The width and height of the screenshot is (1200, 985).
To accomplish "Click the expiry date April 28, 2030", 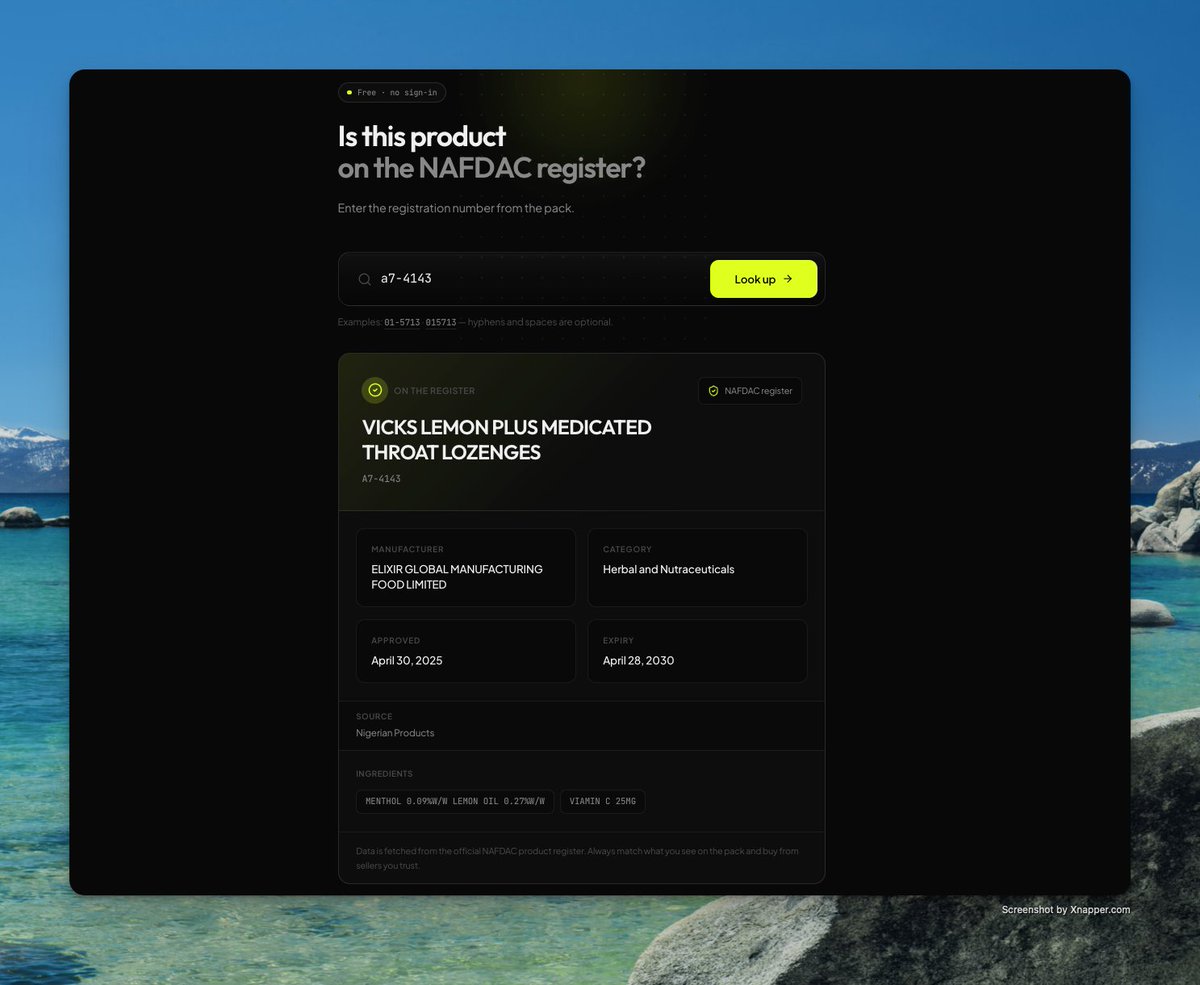I will click(638, 660).
